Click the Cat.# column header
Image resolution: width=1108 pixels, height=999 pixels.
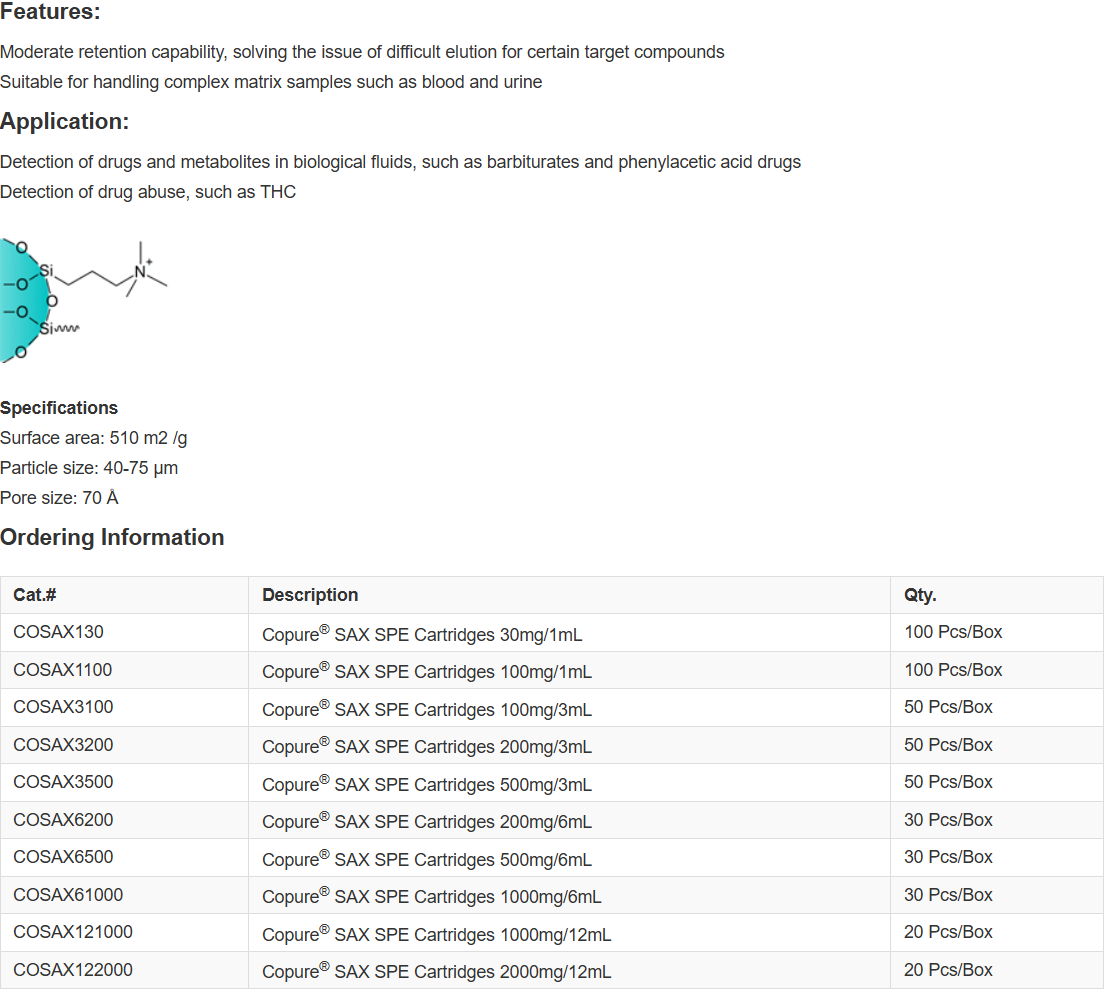coord(35,595)
